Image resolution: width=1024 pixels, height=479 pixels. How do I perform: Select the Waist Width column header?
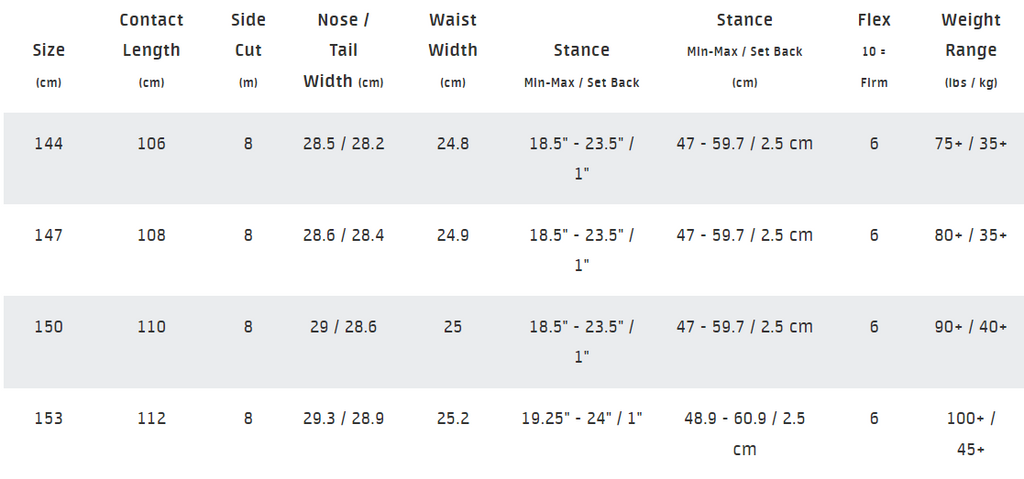coord(453,50)
